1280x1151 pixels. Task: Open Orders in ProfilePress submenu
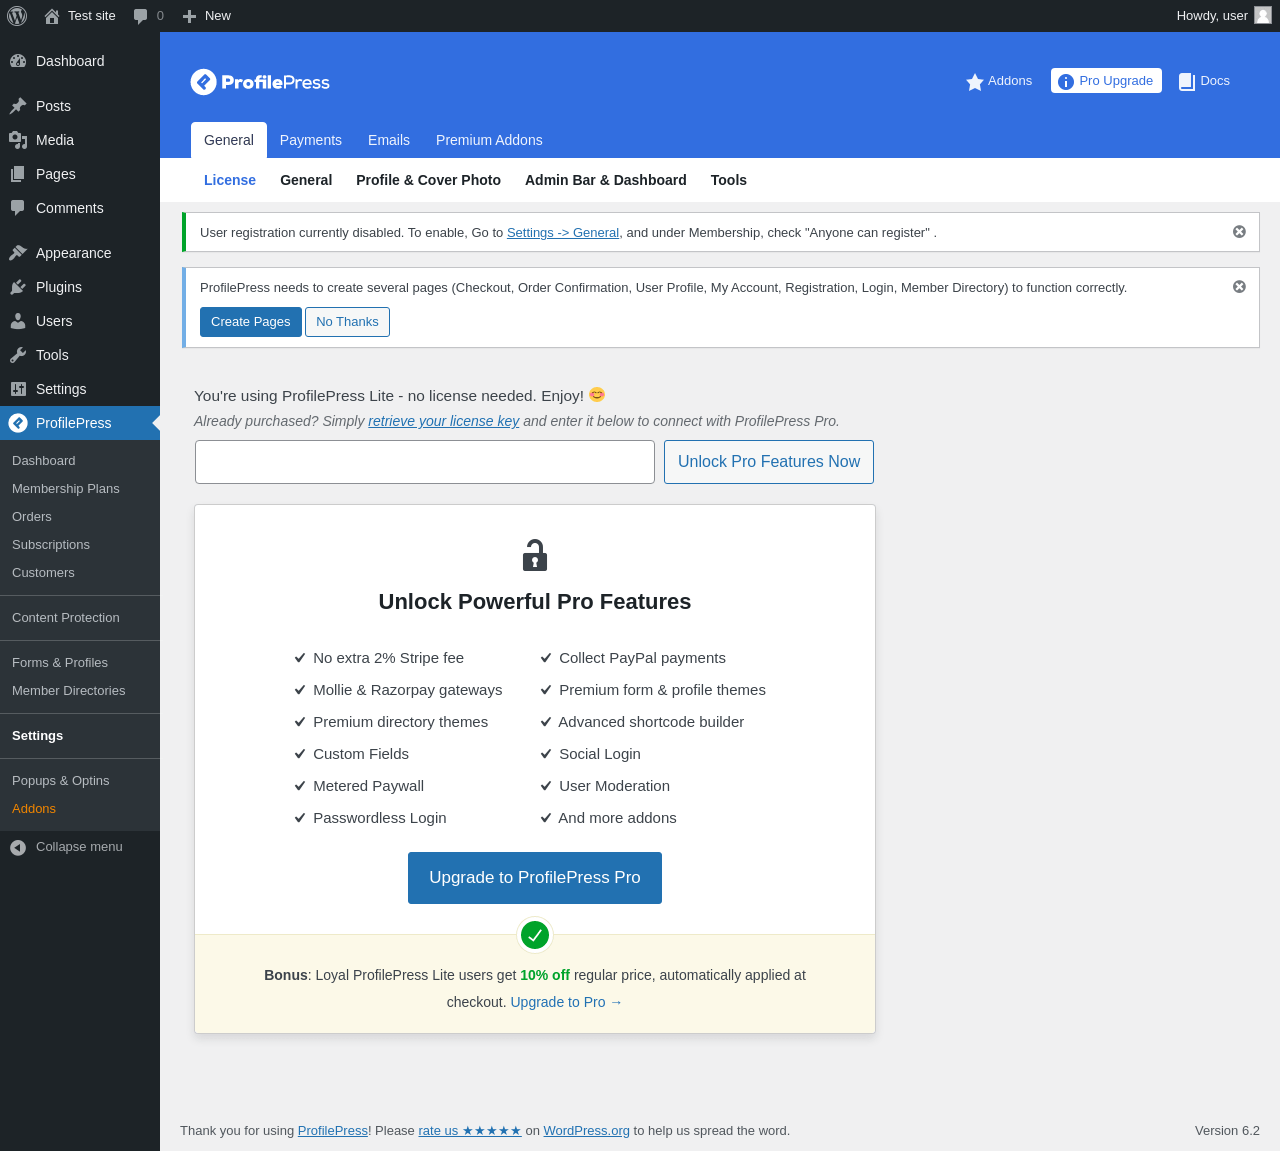(x=32, y=517)
